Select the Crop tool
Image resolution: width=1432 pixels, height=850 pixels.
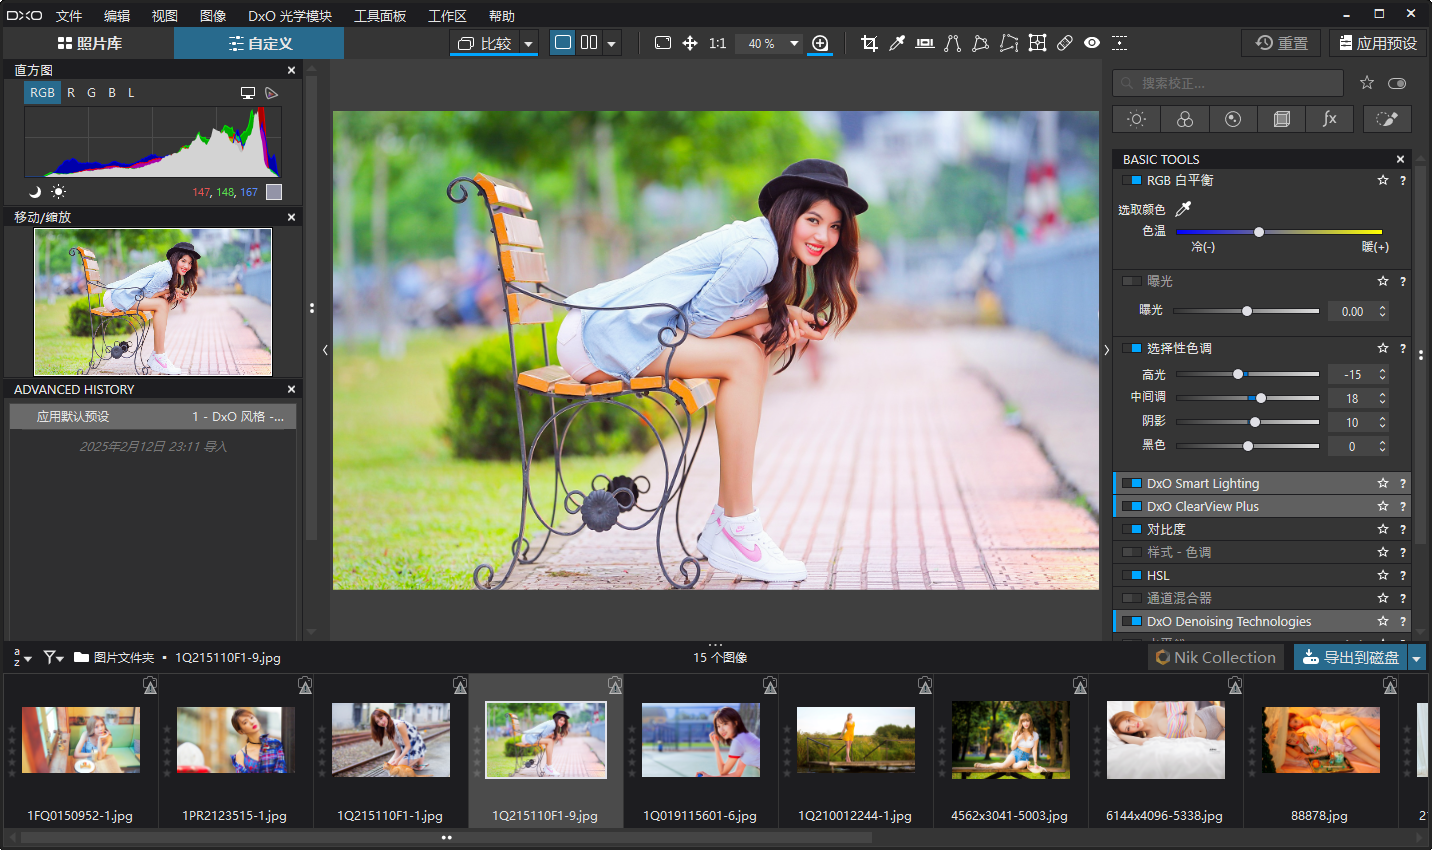tap(869, 43)
